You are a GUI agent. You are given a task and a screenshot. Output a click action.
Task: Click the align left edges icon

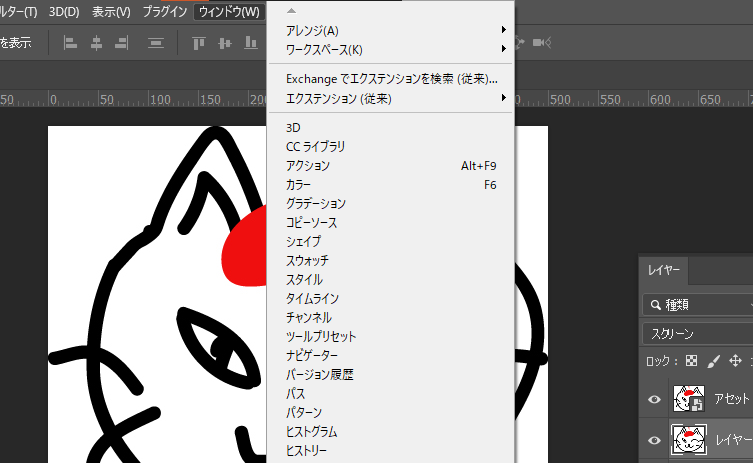(71, 43)
